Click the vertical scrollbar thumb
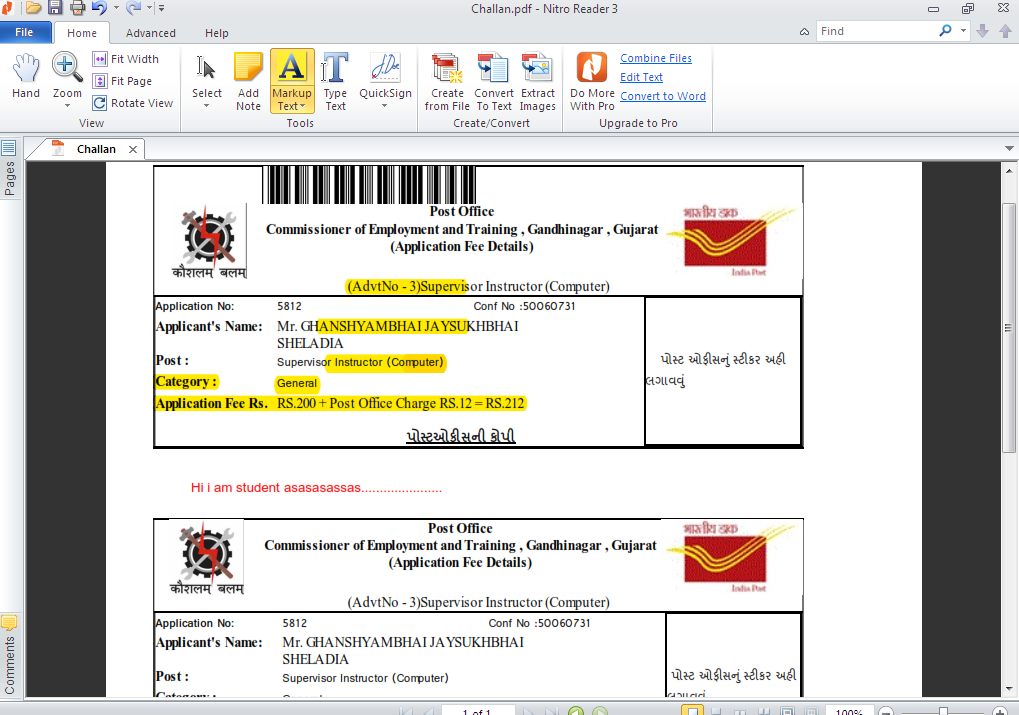 (1009, 328)
